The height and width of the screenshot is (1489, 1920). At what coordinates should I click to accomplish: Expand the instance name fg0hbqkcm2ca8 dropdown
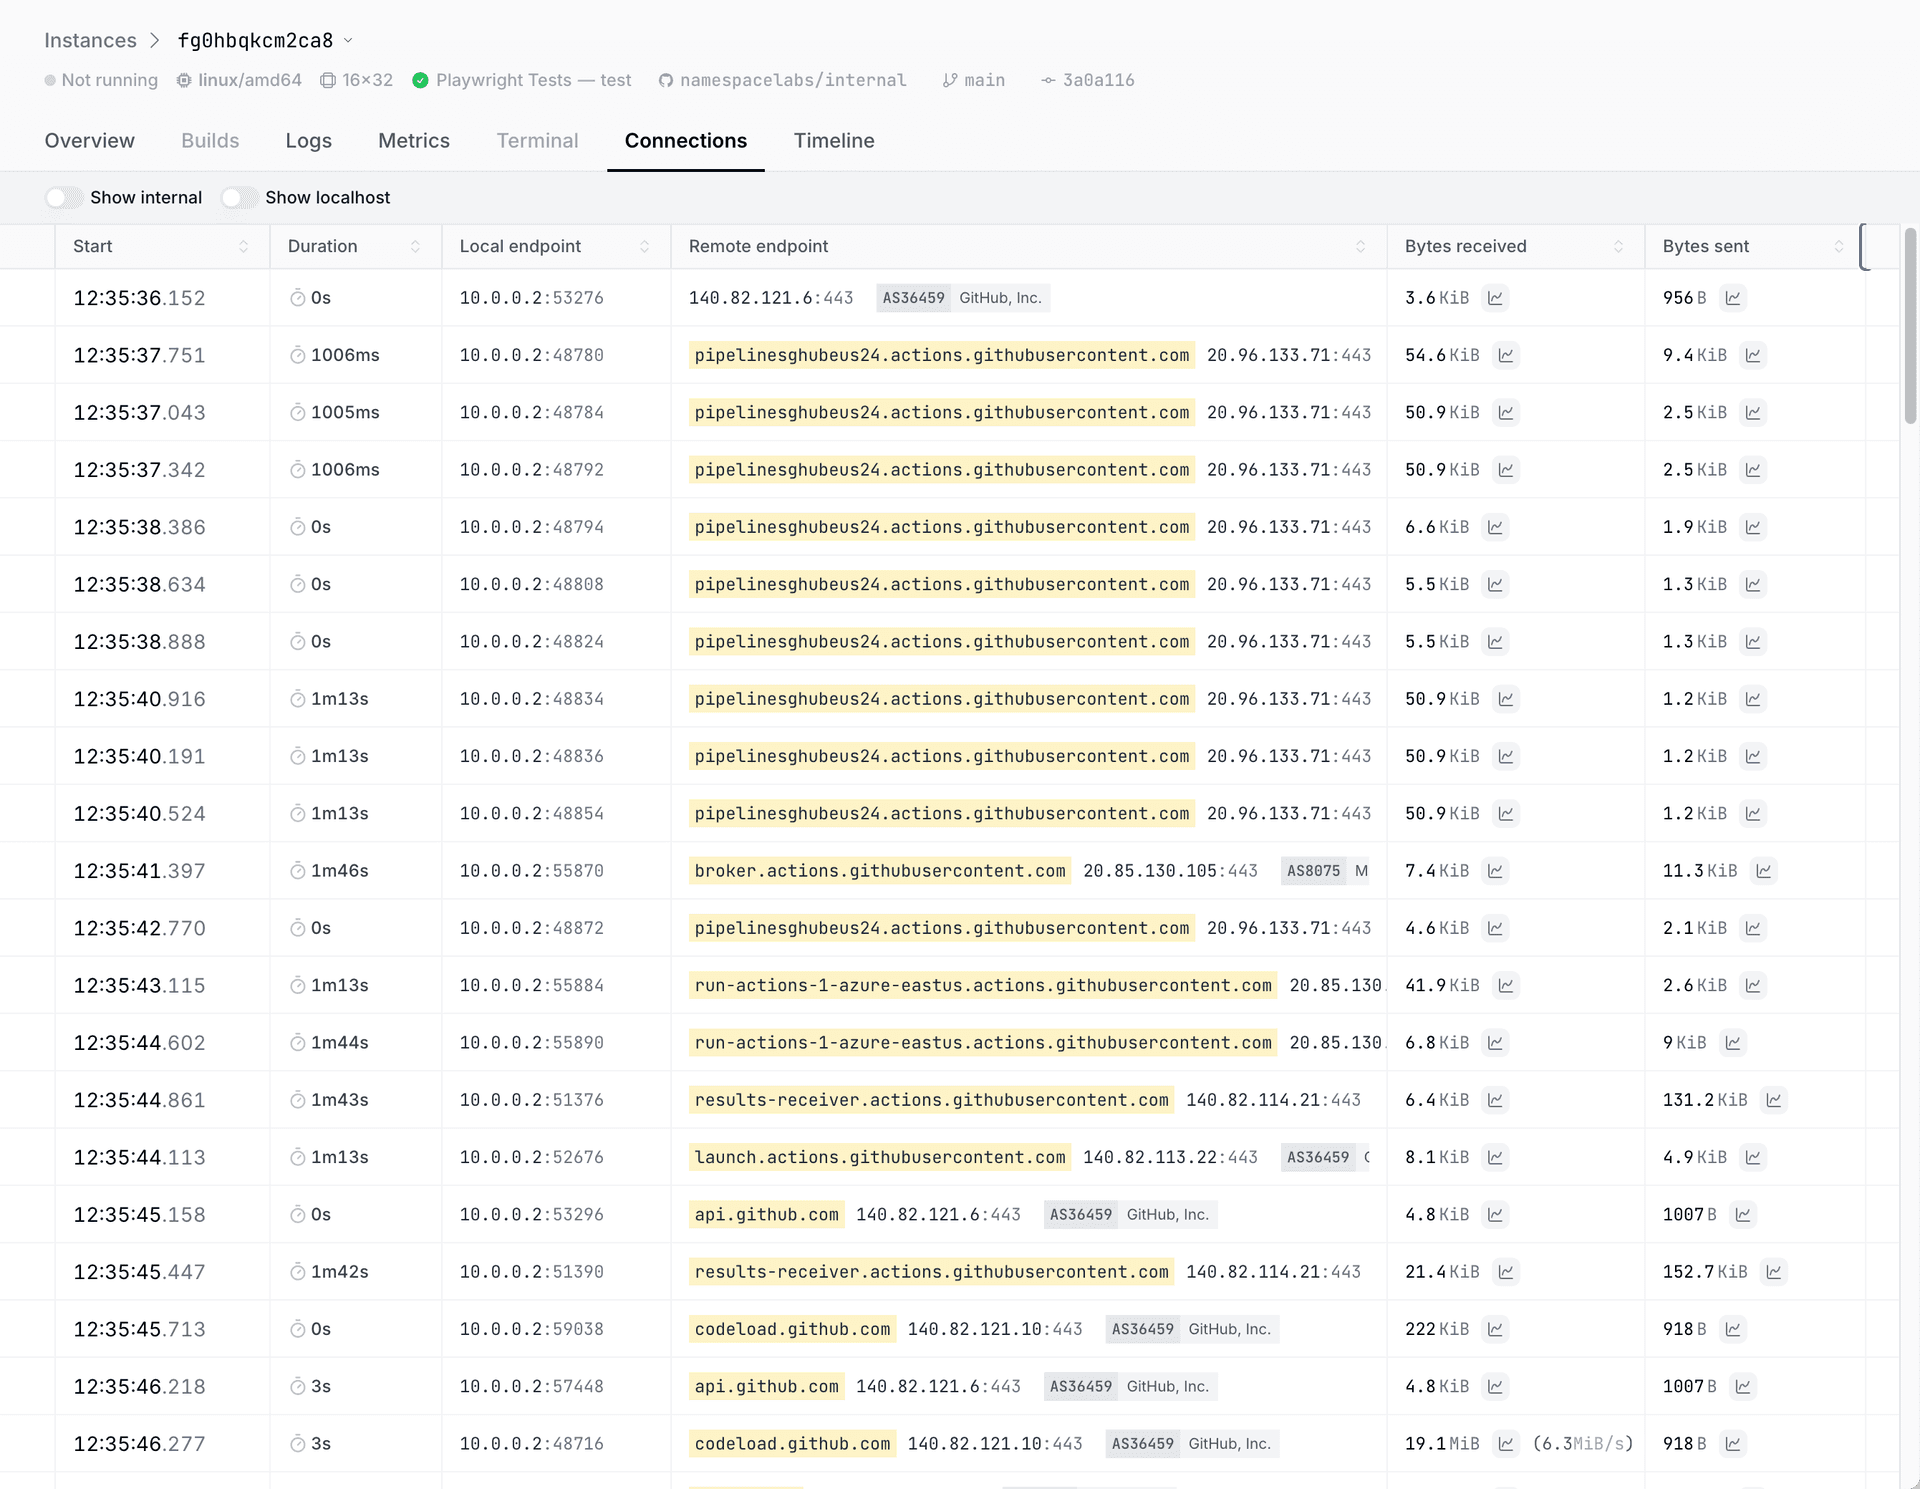coord(348,41)
